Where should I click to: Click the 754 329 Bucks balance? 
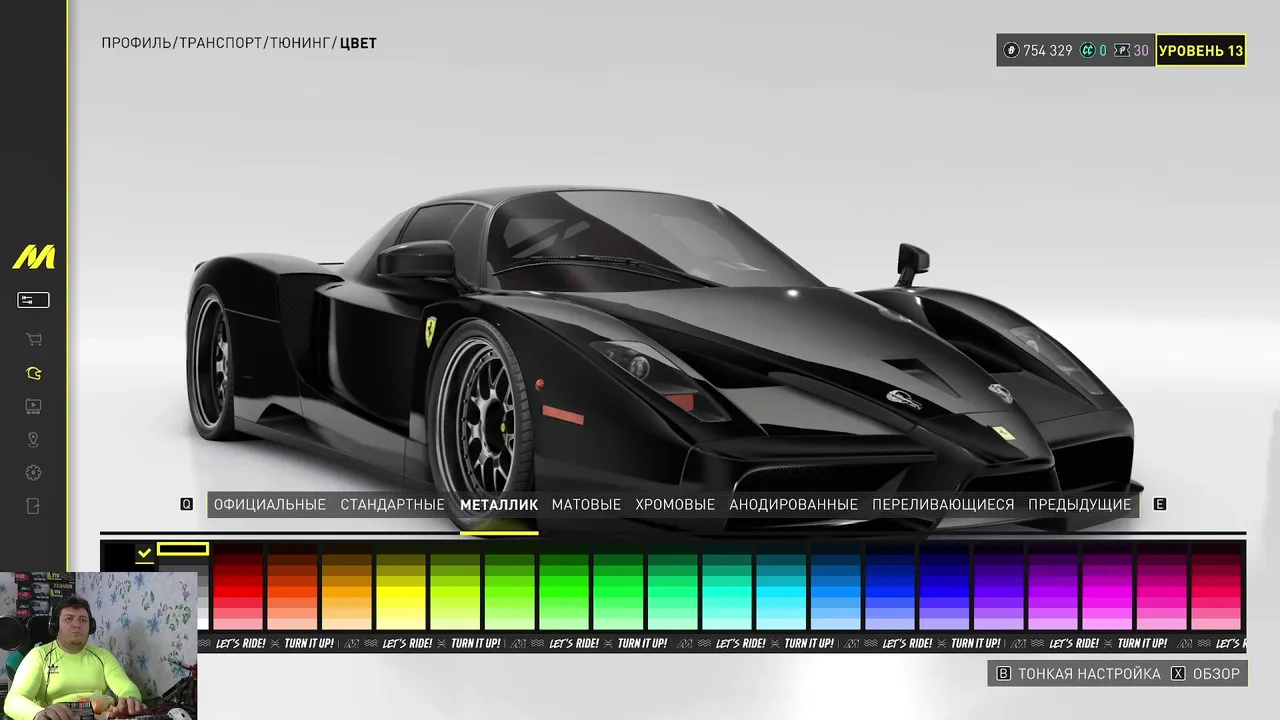point(1047,51)
